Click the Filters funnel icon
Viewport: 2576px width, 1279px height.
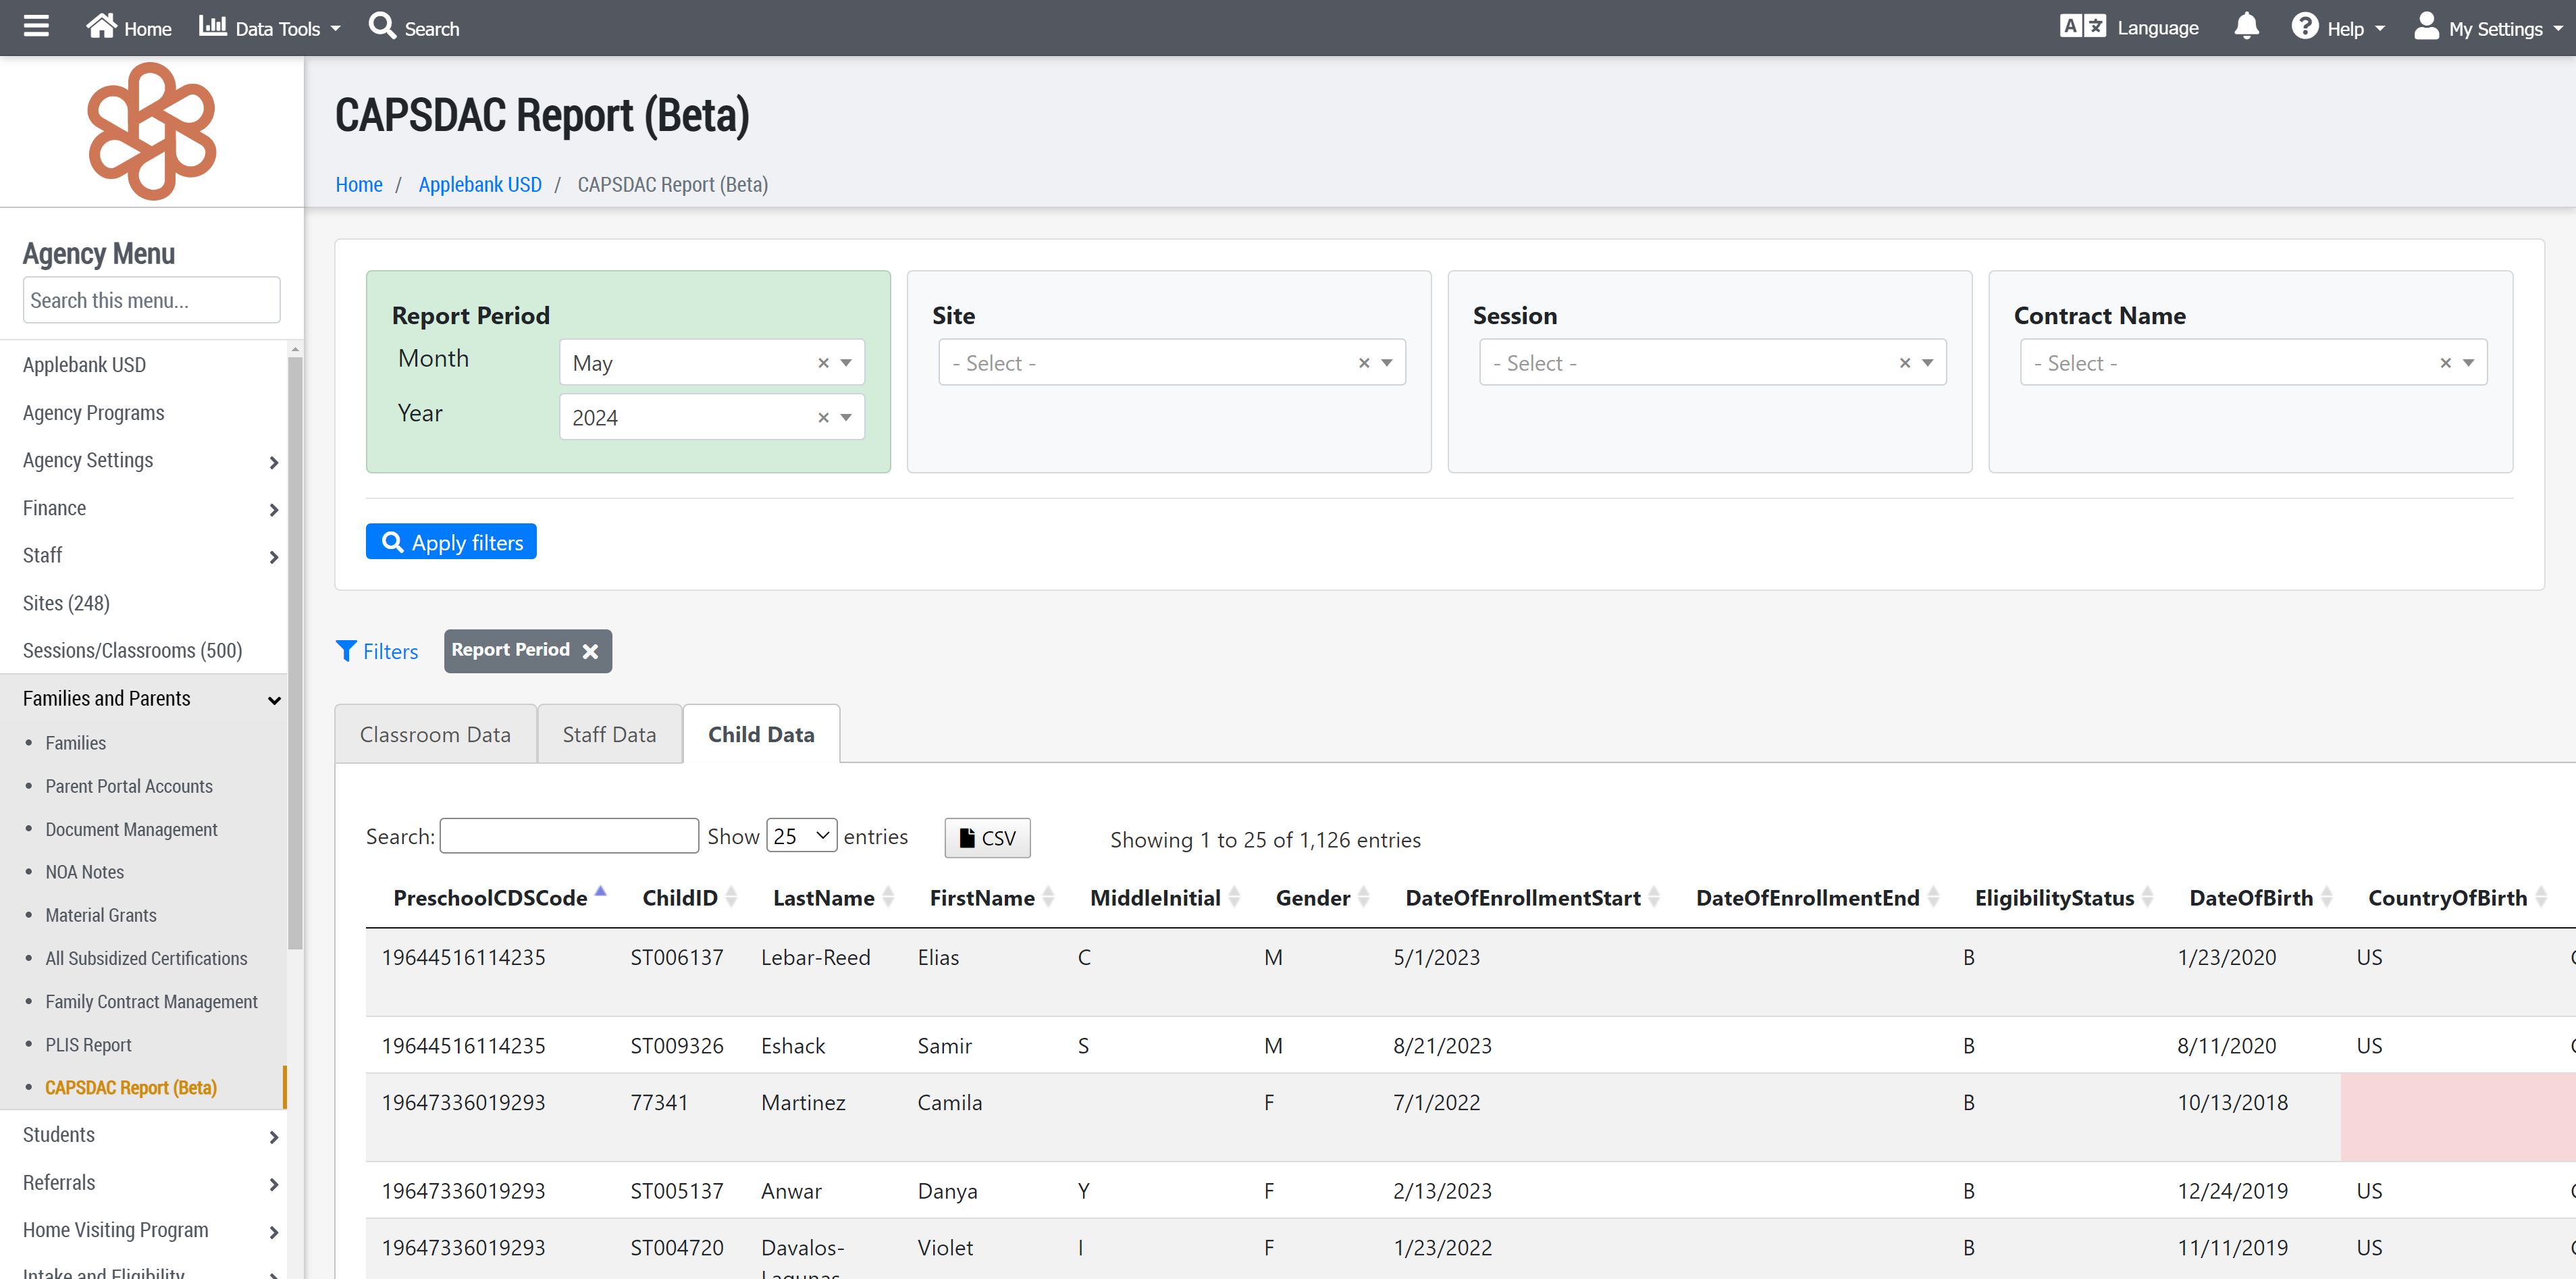[x=346, y=652]
